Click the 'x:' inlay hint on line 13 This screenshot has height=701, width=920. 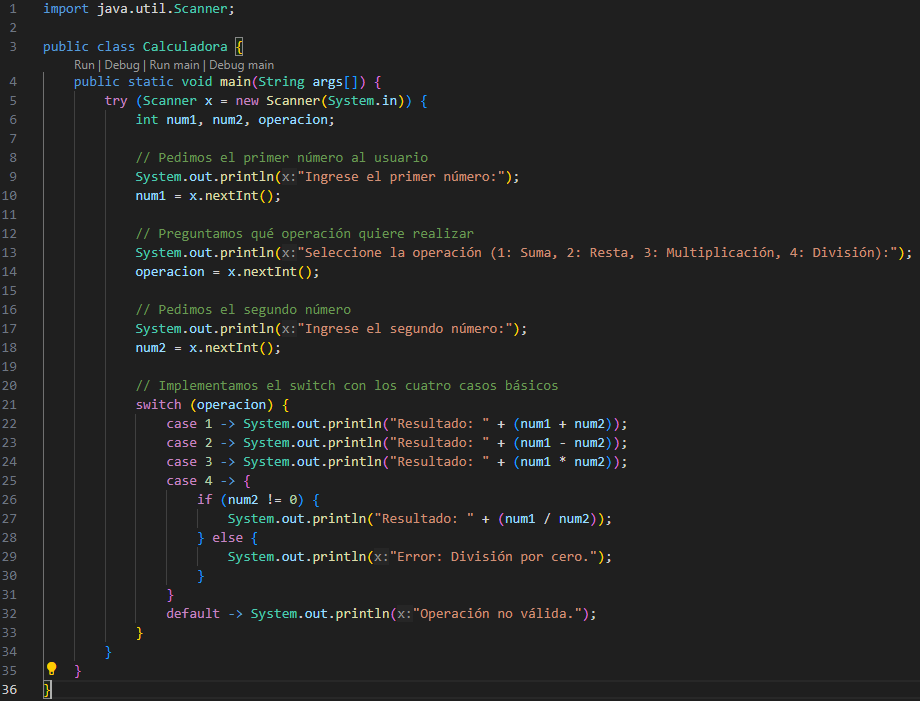pyautogui.click(x=289, y=253)
